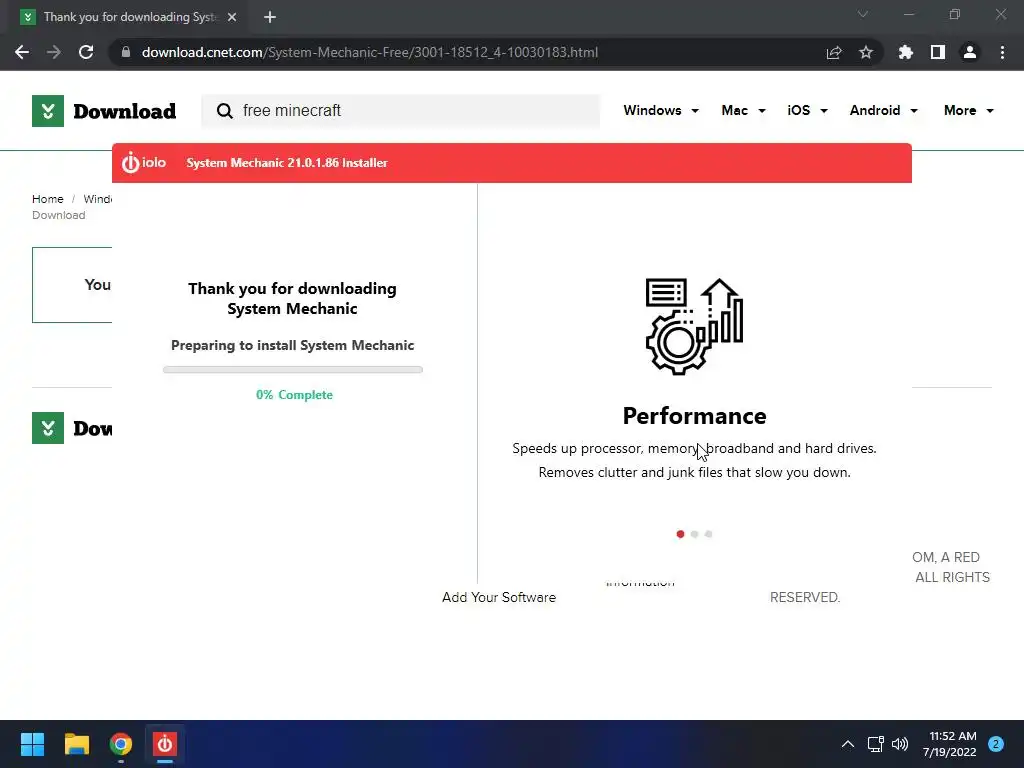
Task: Open the Chrome extensions puzzle icon
Action: [906, 52]
